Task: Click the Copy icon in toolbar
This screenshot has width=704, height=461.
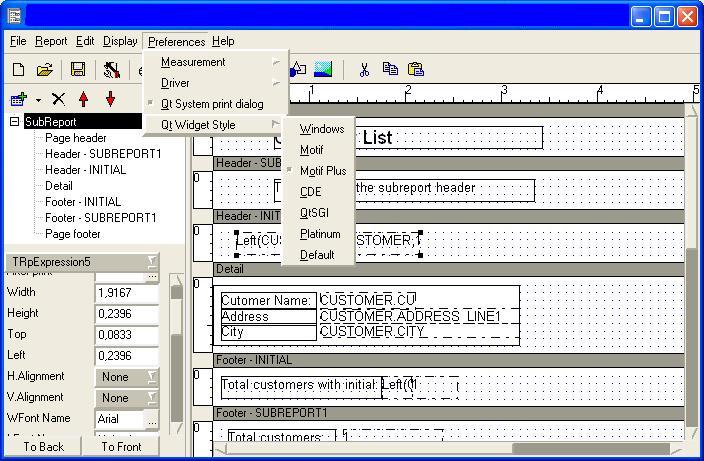Action: [390, 69]
